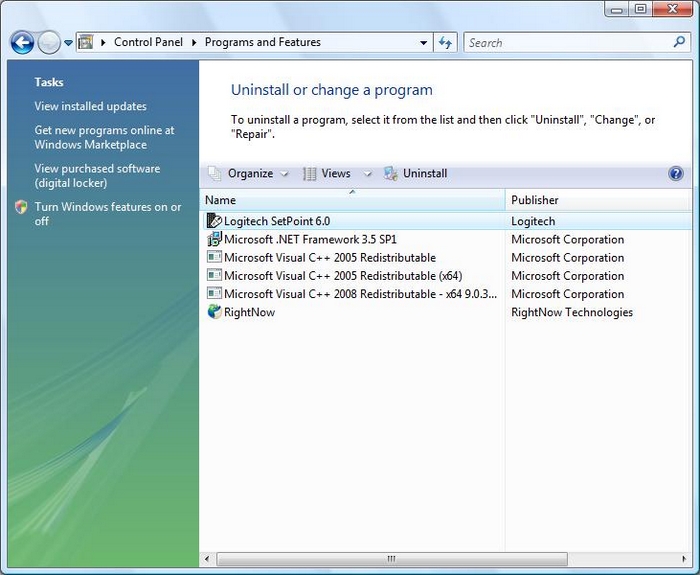Click the Views grid icon
The width and height of the screenshot is (700, 575).
[x=309, y=174]
